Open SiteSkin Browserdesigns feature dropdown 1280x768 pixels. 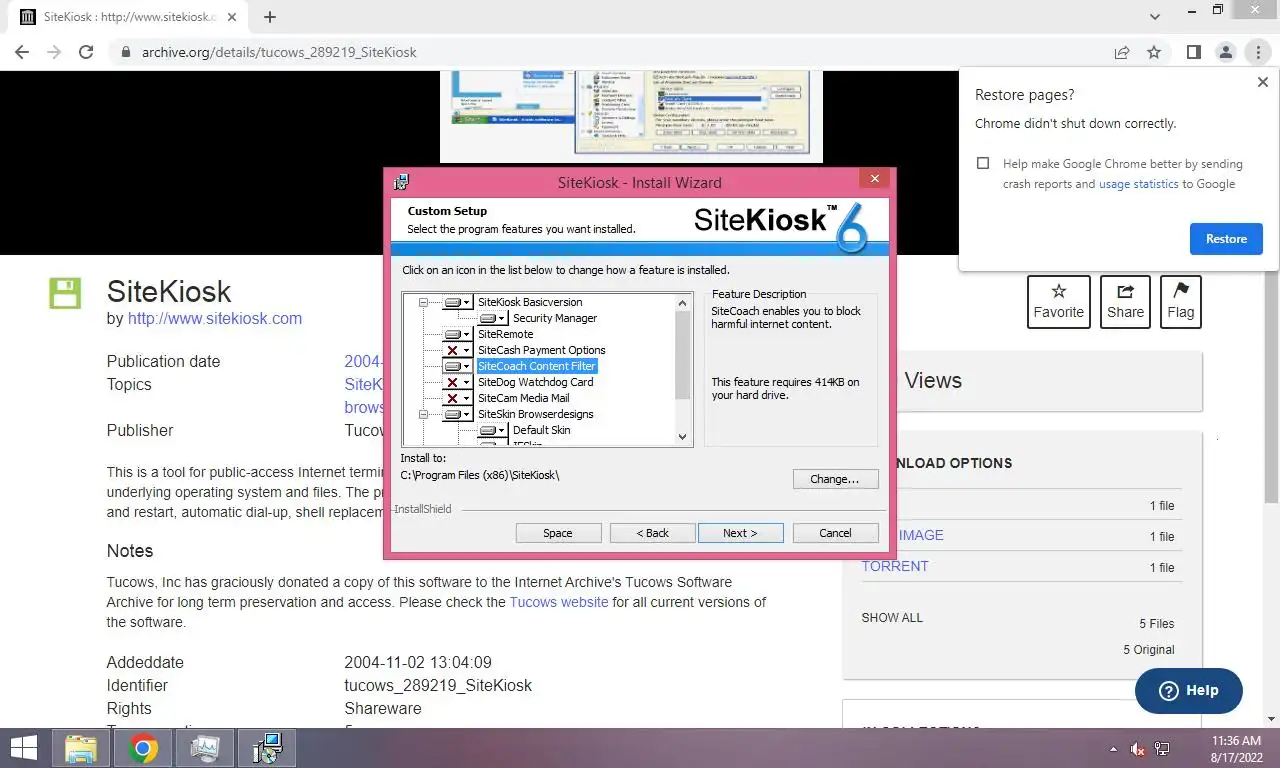pyautogui.click(x=458, y=414)
